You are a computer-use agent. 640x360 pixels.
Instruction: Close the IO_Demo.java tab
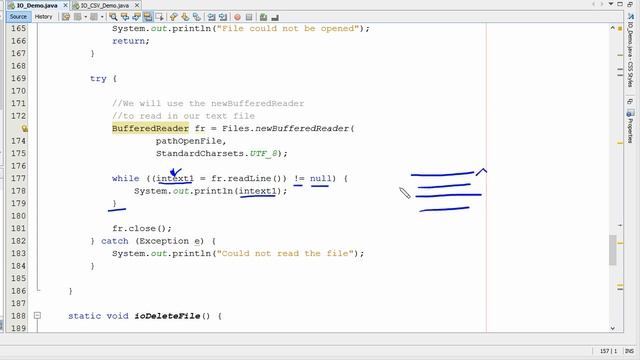[x=65, y=5]
